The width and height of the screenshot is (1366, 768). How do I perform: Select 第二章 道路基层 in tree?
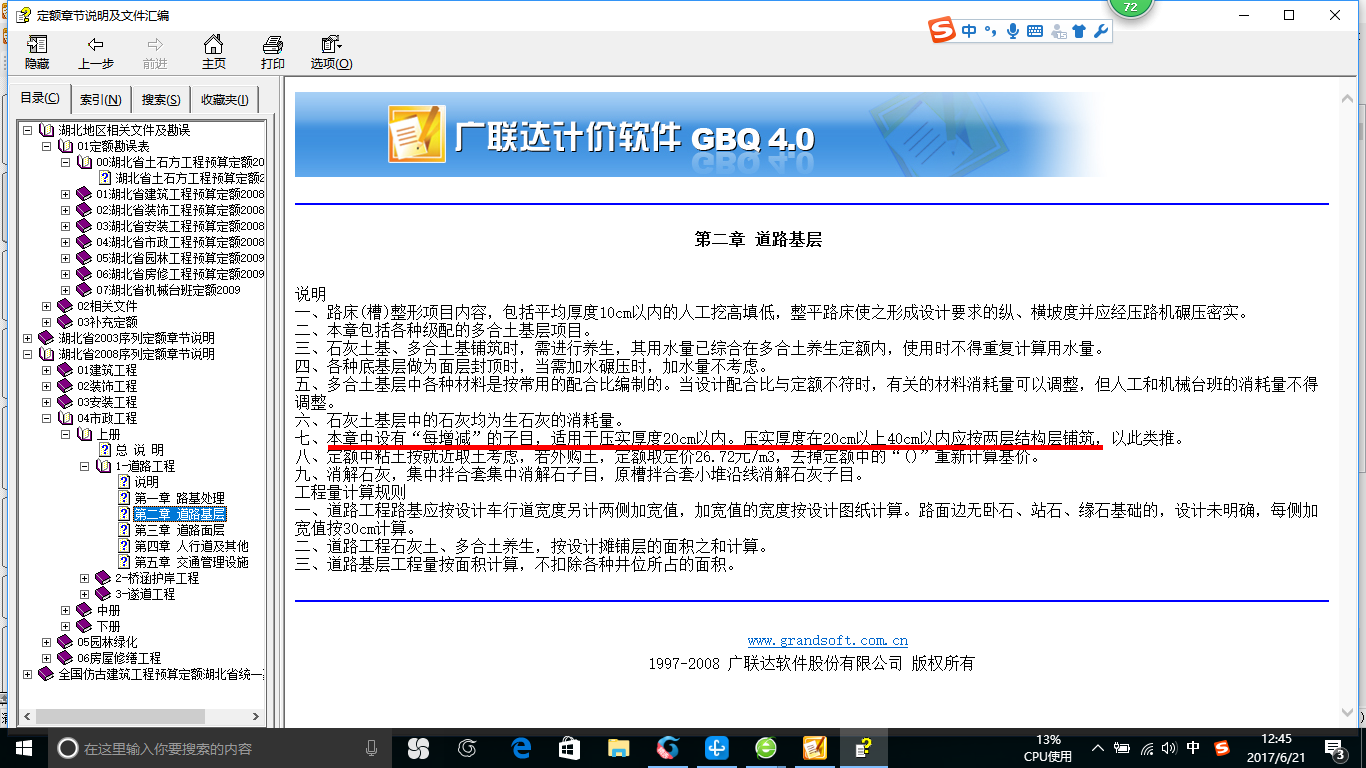click(180, 514)
